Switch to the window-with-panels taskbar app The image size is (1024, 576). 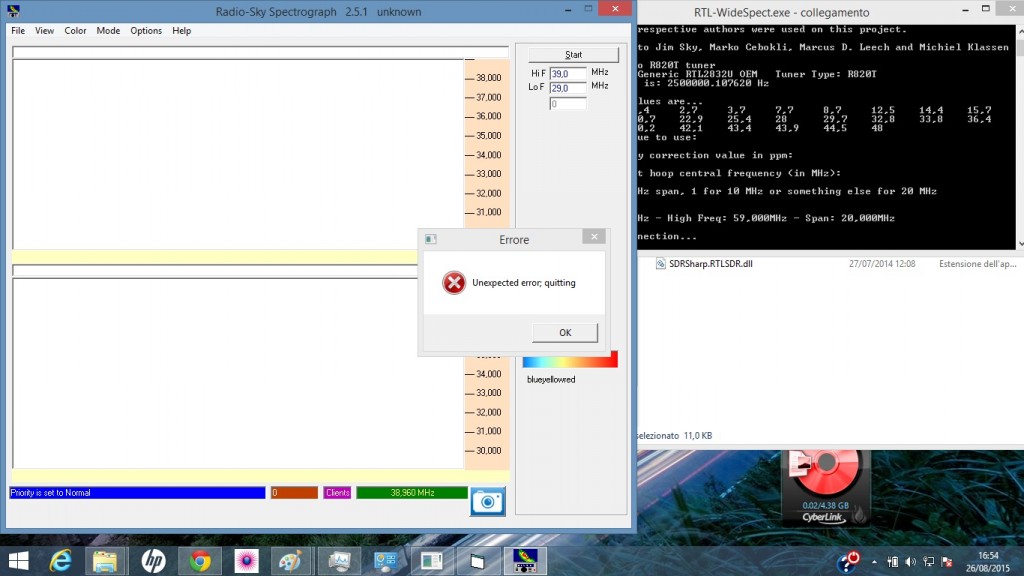click(431, 561)
